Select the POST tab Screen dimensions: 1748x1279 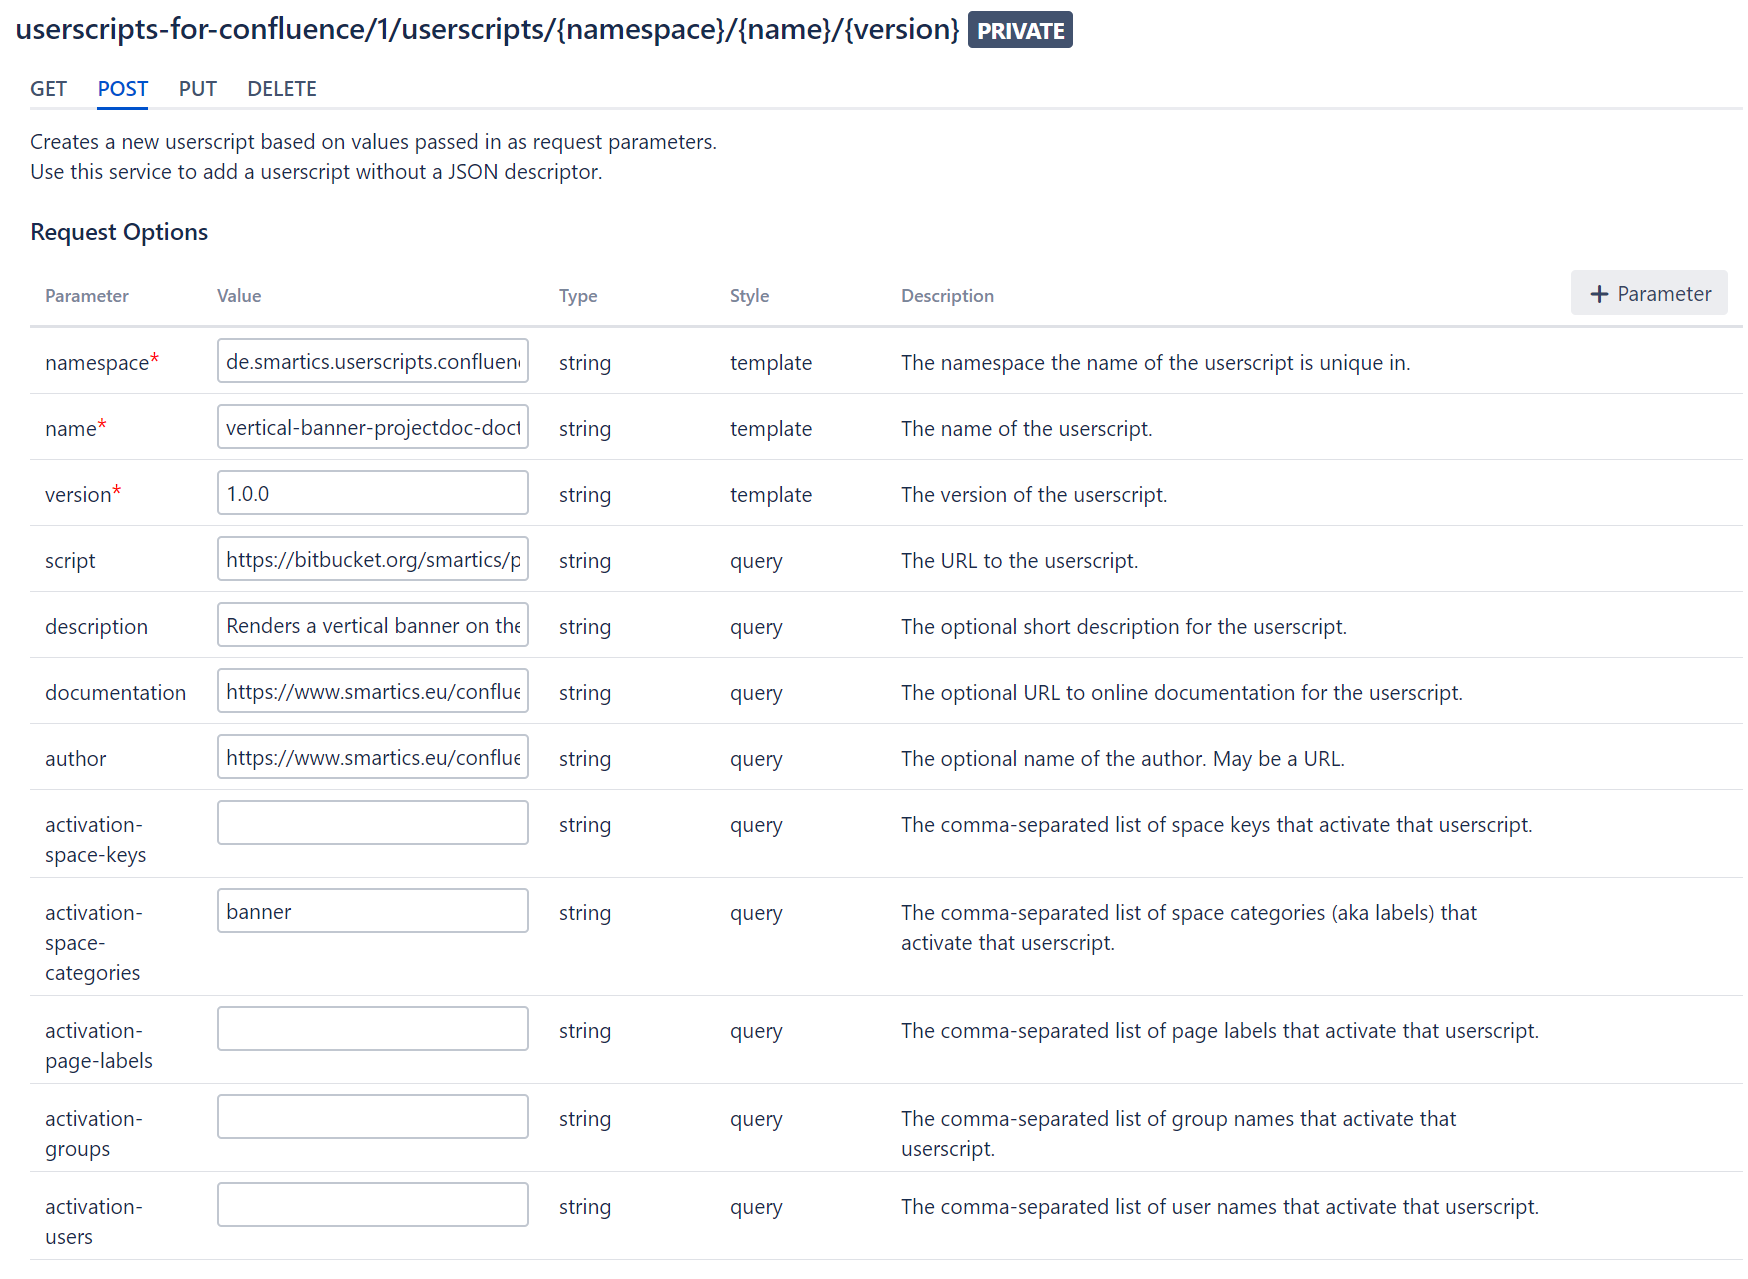[x=121, y=89]
